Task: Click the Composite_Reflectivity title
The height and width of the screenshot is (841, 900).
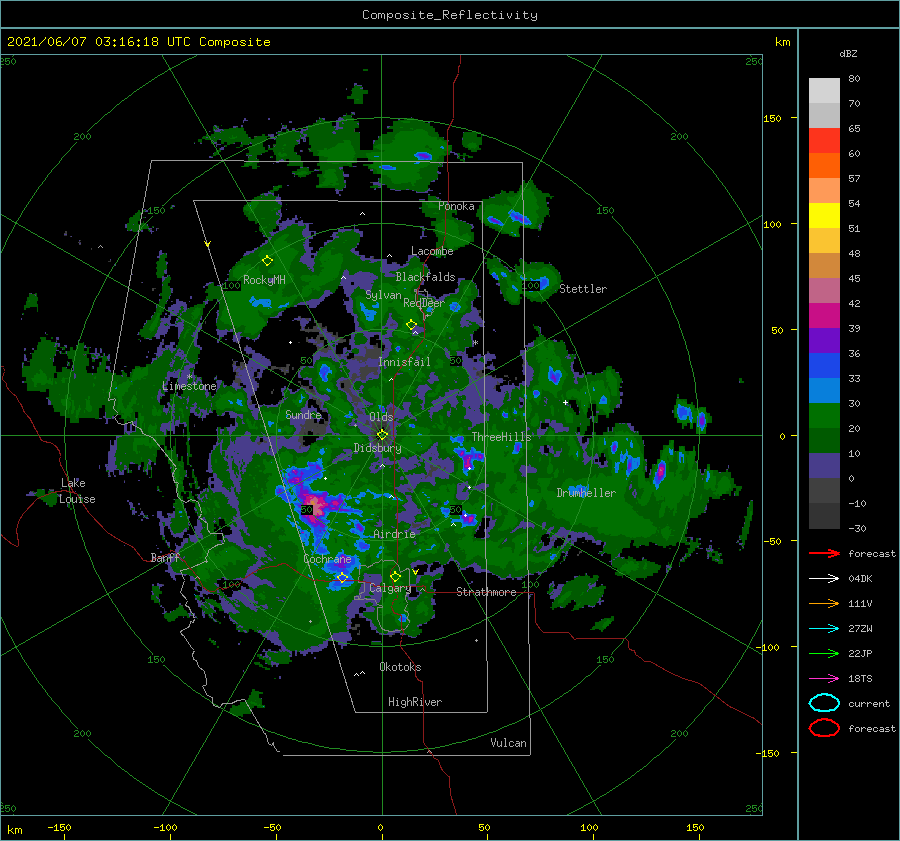Action: (450, 15)
